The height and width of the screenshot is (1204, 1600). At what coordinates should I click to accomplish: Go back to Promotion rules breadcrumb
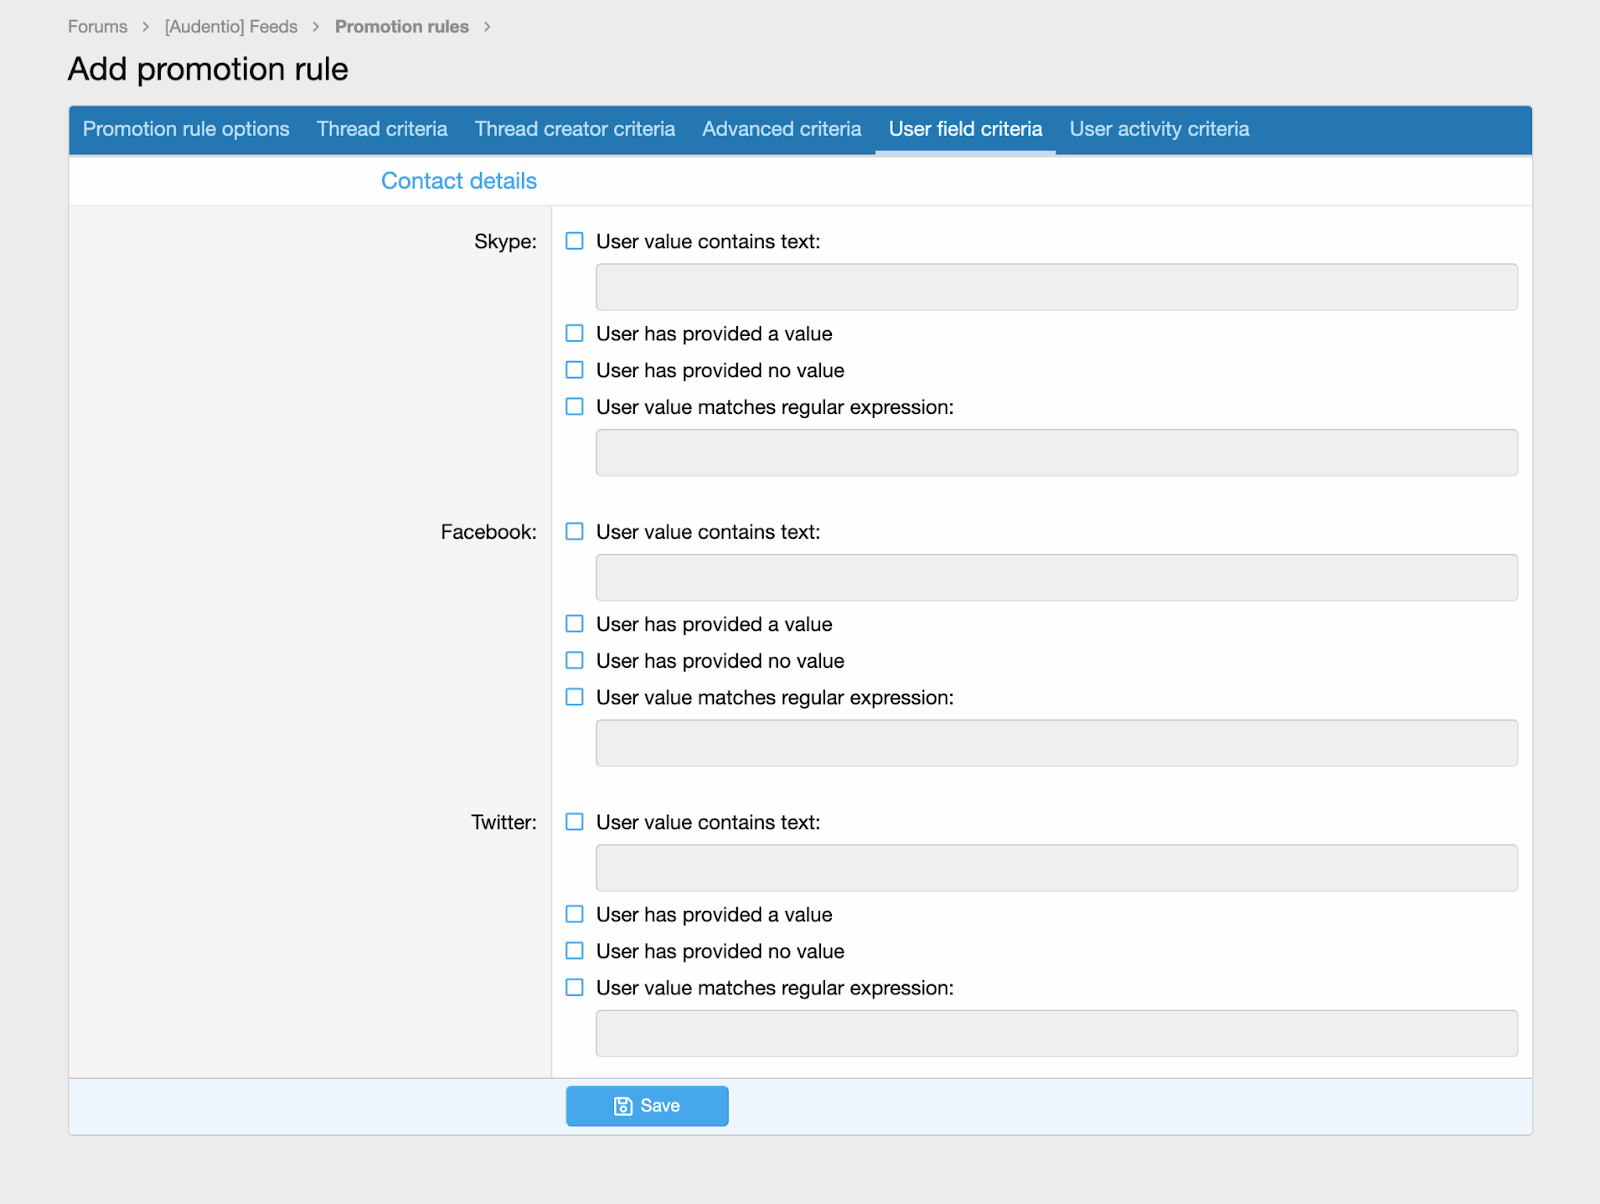(x=401, y=27)
